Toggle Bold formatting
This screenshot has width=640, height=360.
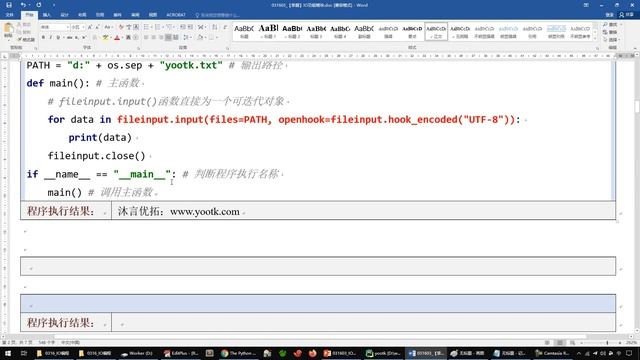[43, 38]
